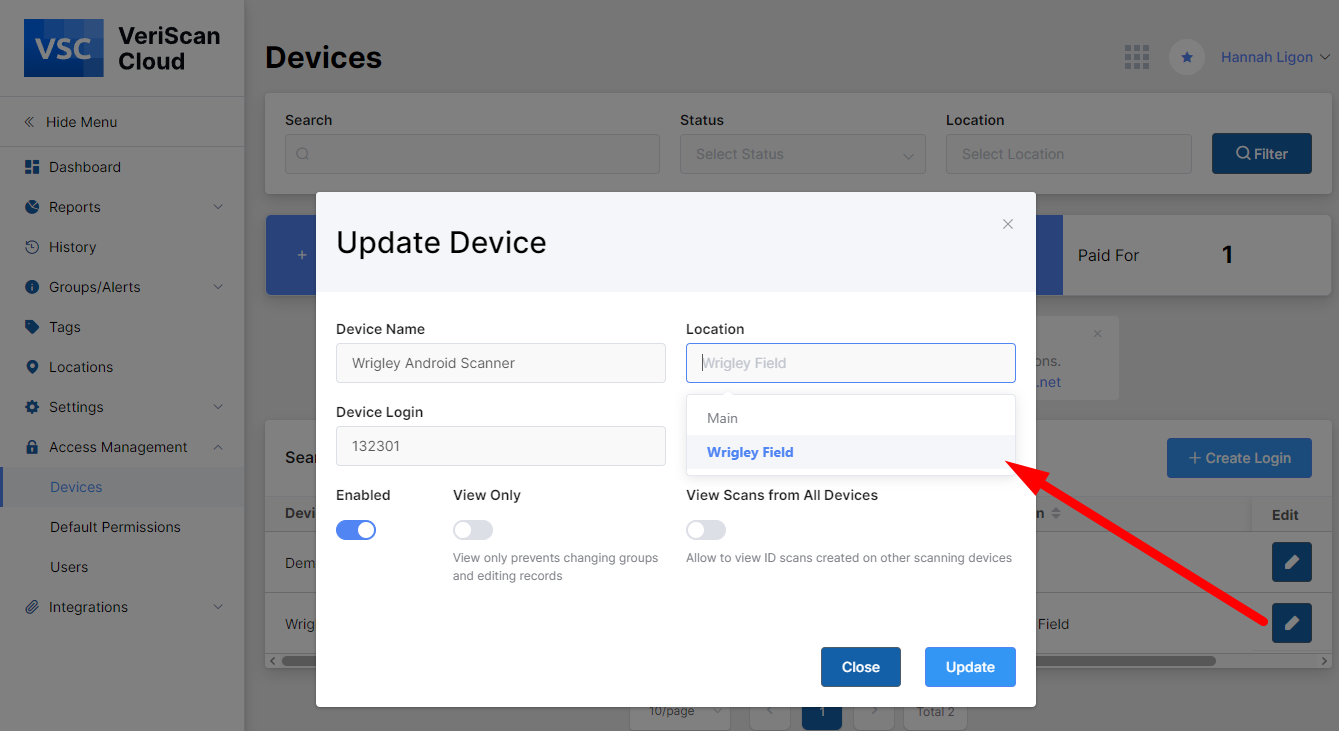1339x731 pixels.
Task: Click the pencil edit icon for Demo row
Action: pyautogui.click(x=1292, y=562)
